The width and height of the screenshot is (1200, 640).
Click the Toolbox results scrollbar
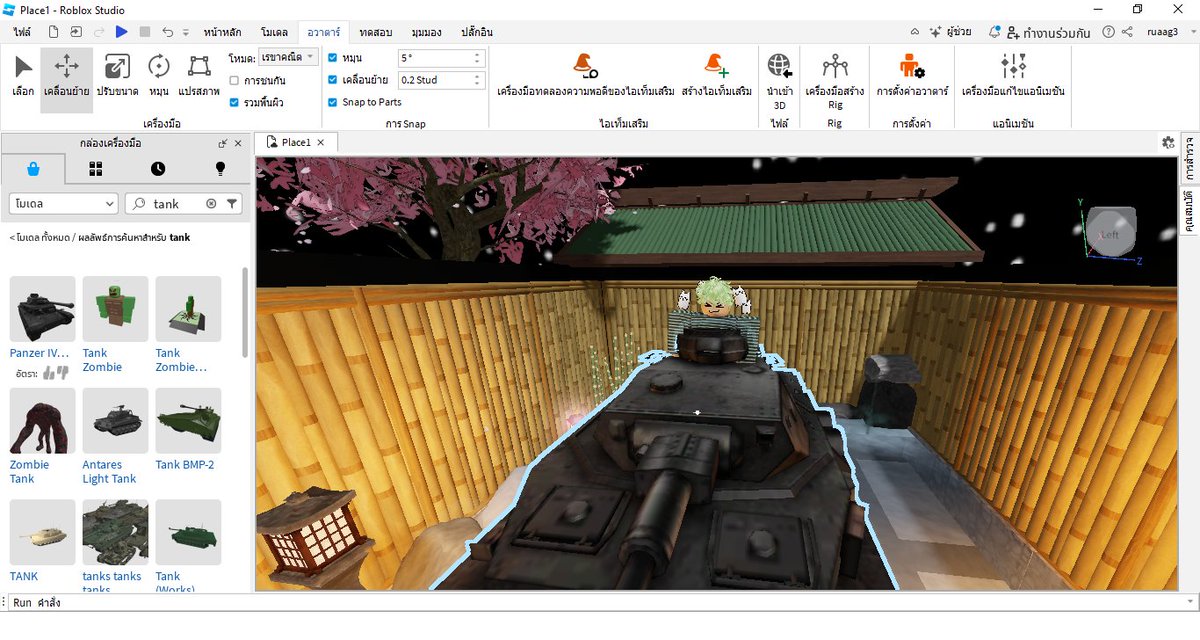click(246, 312)
